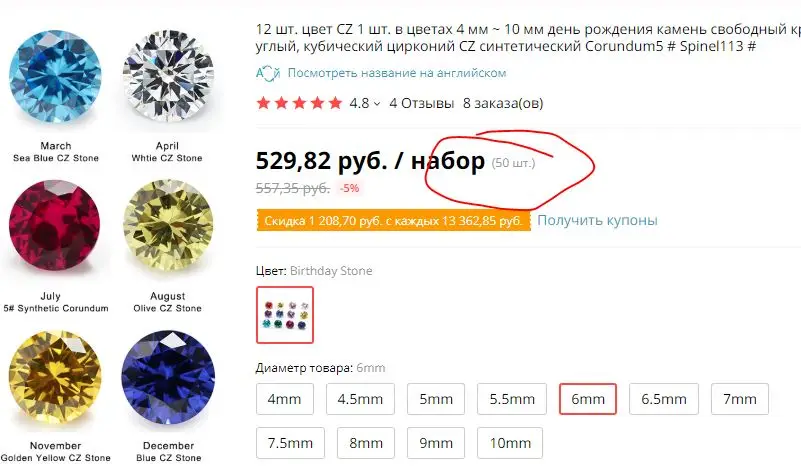Click the five star rating icons
801x466 pixels.
pyautogui.click(x=299, y=103)
